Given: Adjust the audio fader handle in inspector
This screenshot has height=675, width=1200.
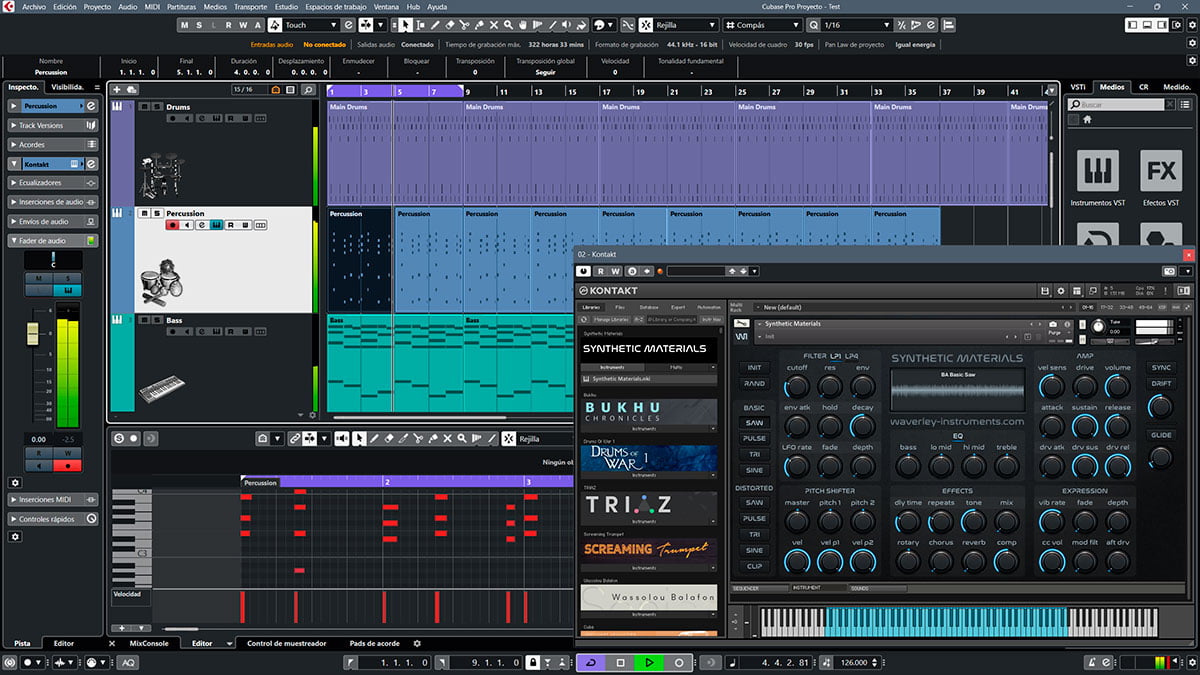Looking at the screenshot, I should (32, 333).
